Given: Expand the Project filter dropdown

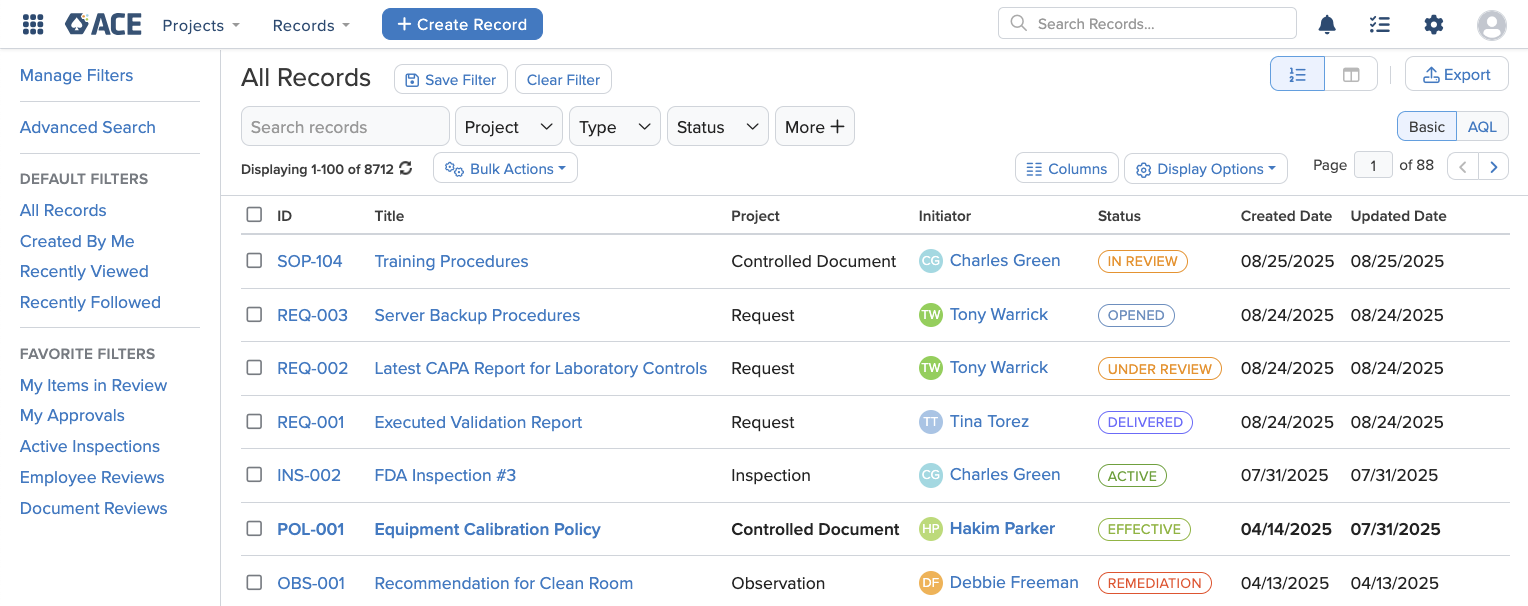Looking at the screenshot, I should [x=508, y=127].
